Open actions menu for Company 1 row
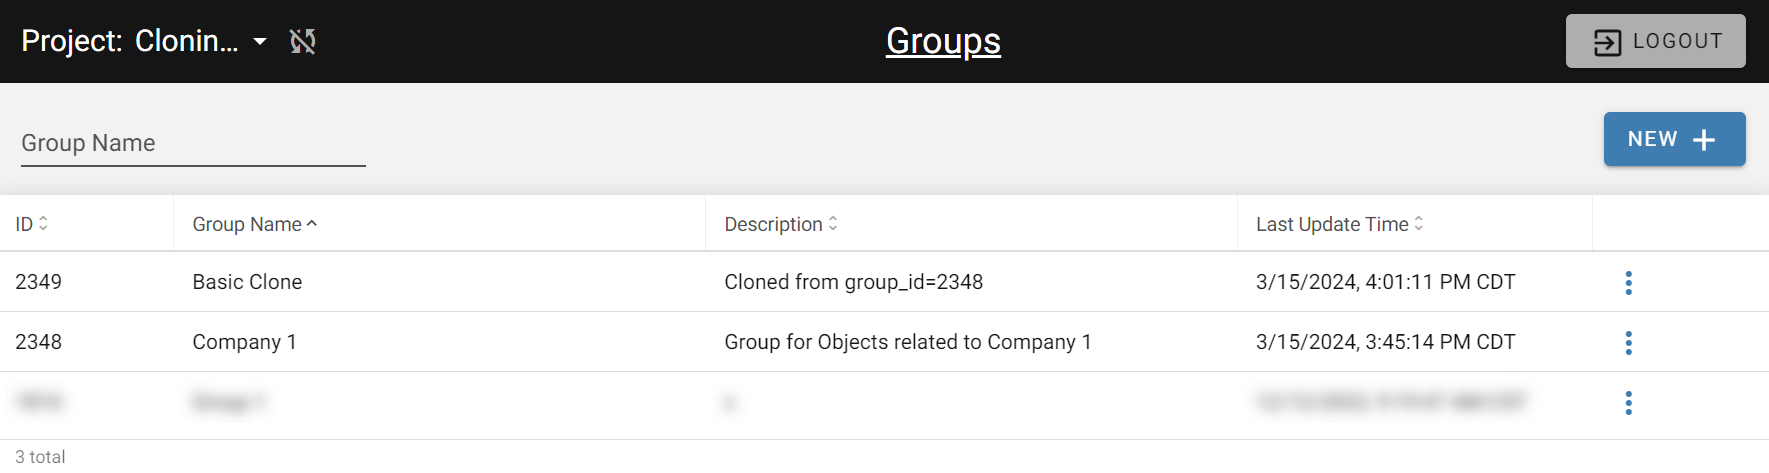The image size is (1769, 473). (1628, 343)
